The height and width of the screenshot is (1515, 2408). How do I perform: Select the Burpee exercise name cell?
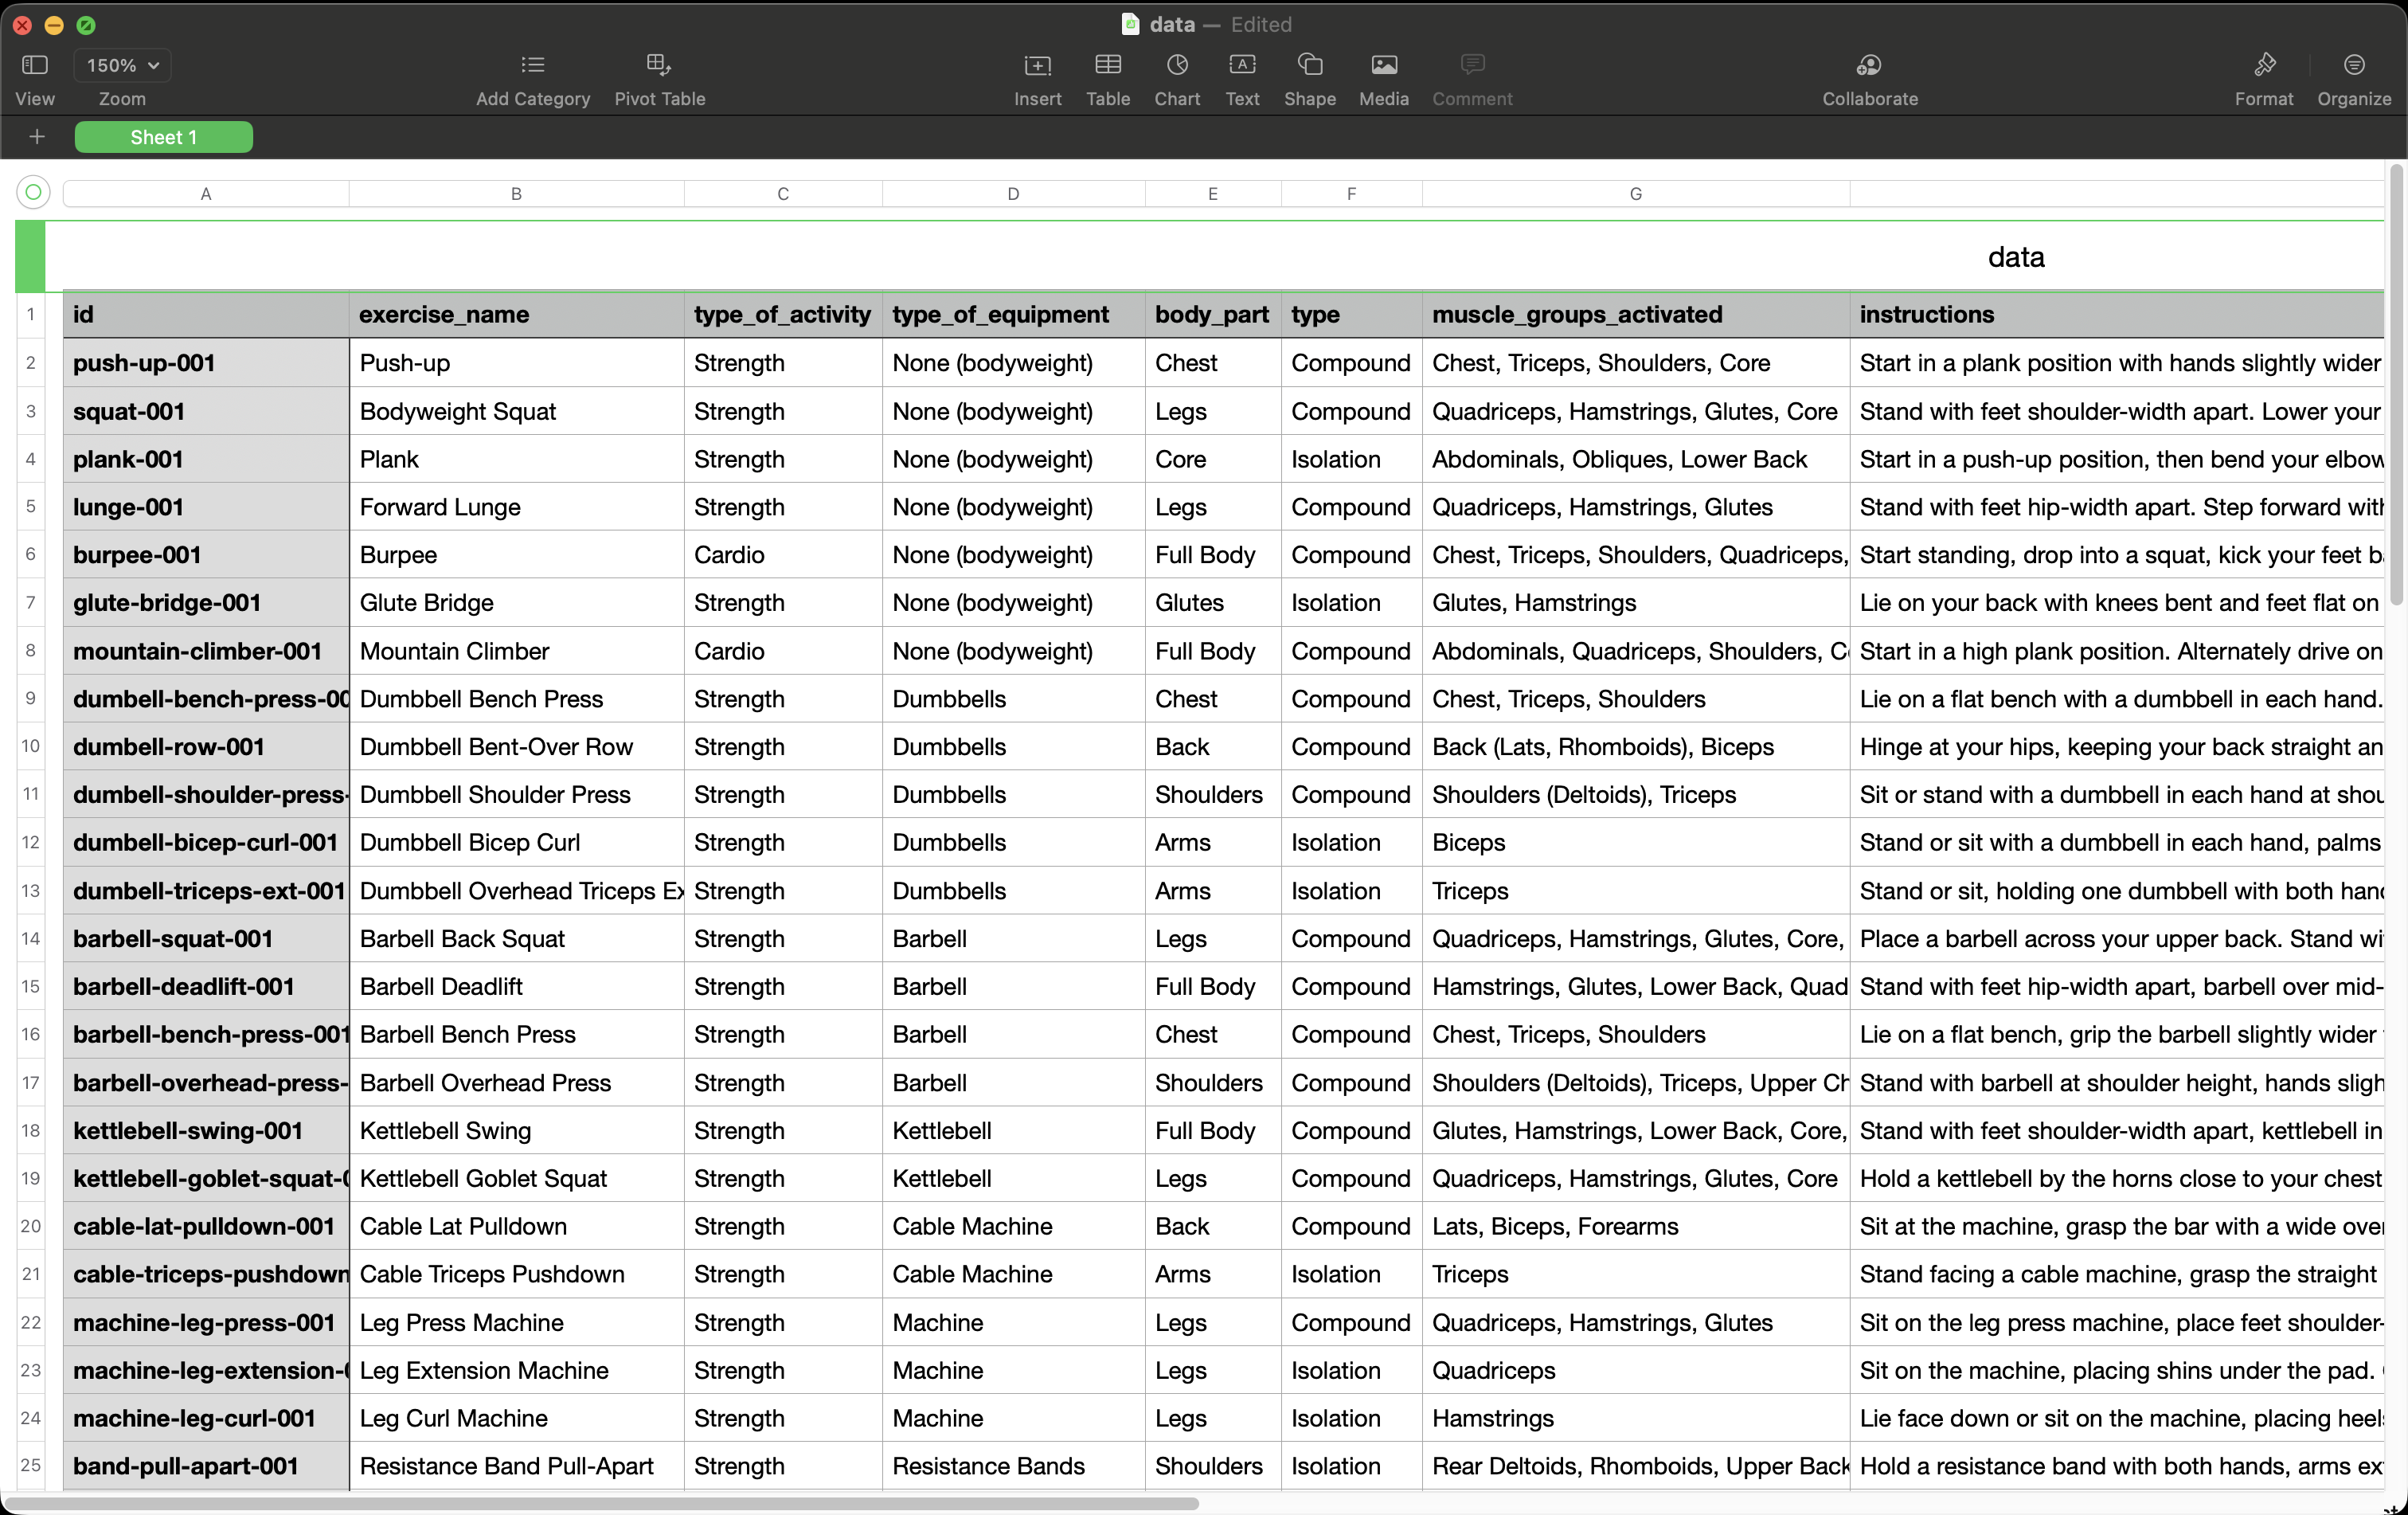click(516, 555)
